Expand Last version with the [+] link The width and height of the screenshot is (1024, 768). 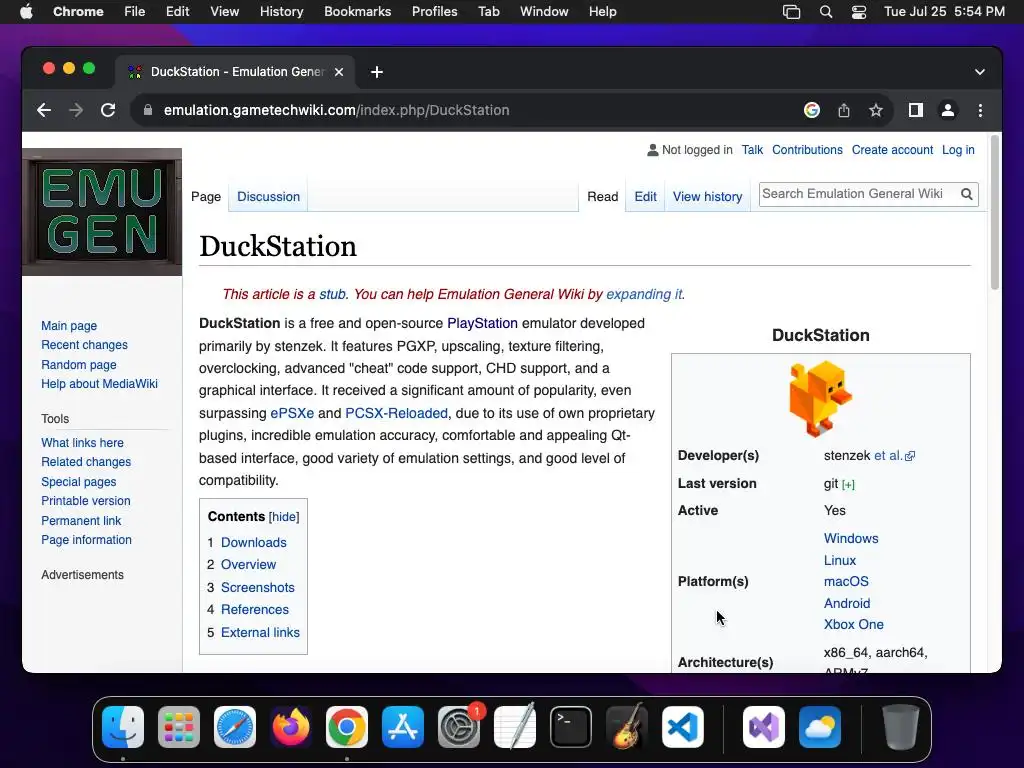(848, 485)
